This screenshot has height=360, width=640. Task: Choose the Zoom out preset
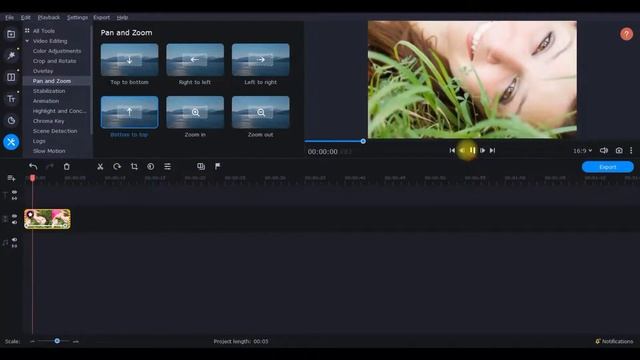pyautogui.click(x=261, y=112)
